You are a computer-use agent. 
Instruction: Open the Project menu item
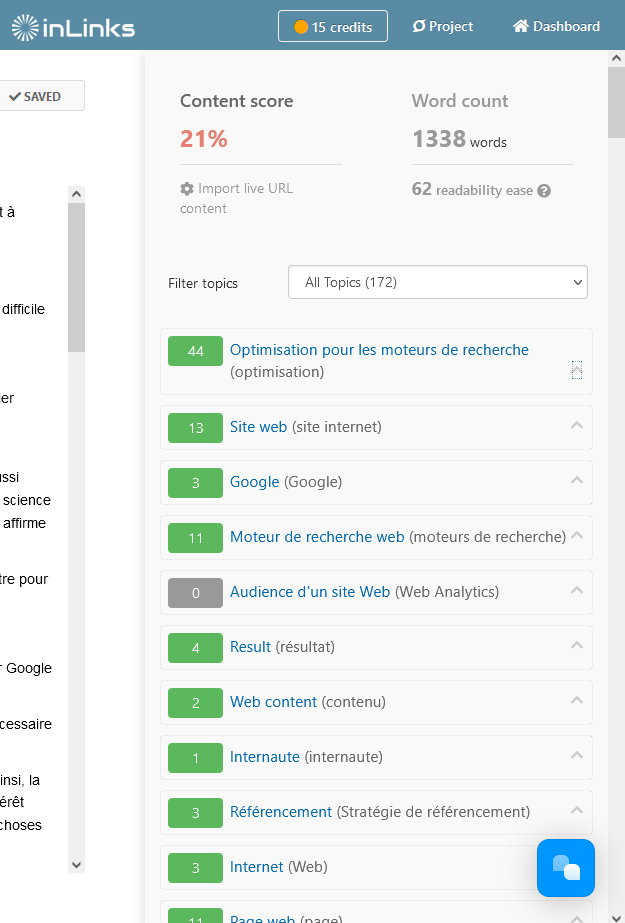pyautogui.click(x=443, y=27)
